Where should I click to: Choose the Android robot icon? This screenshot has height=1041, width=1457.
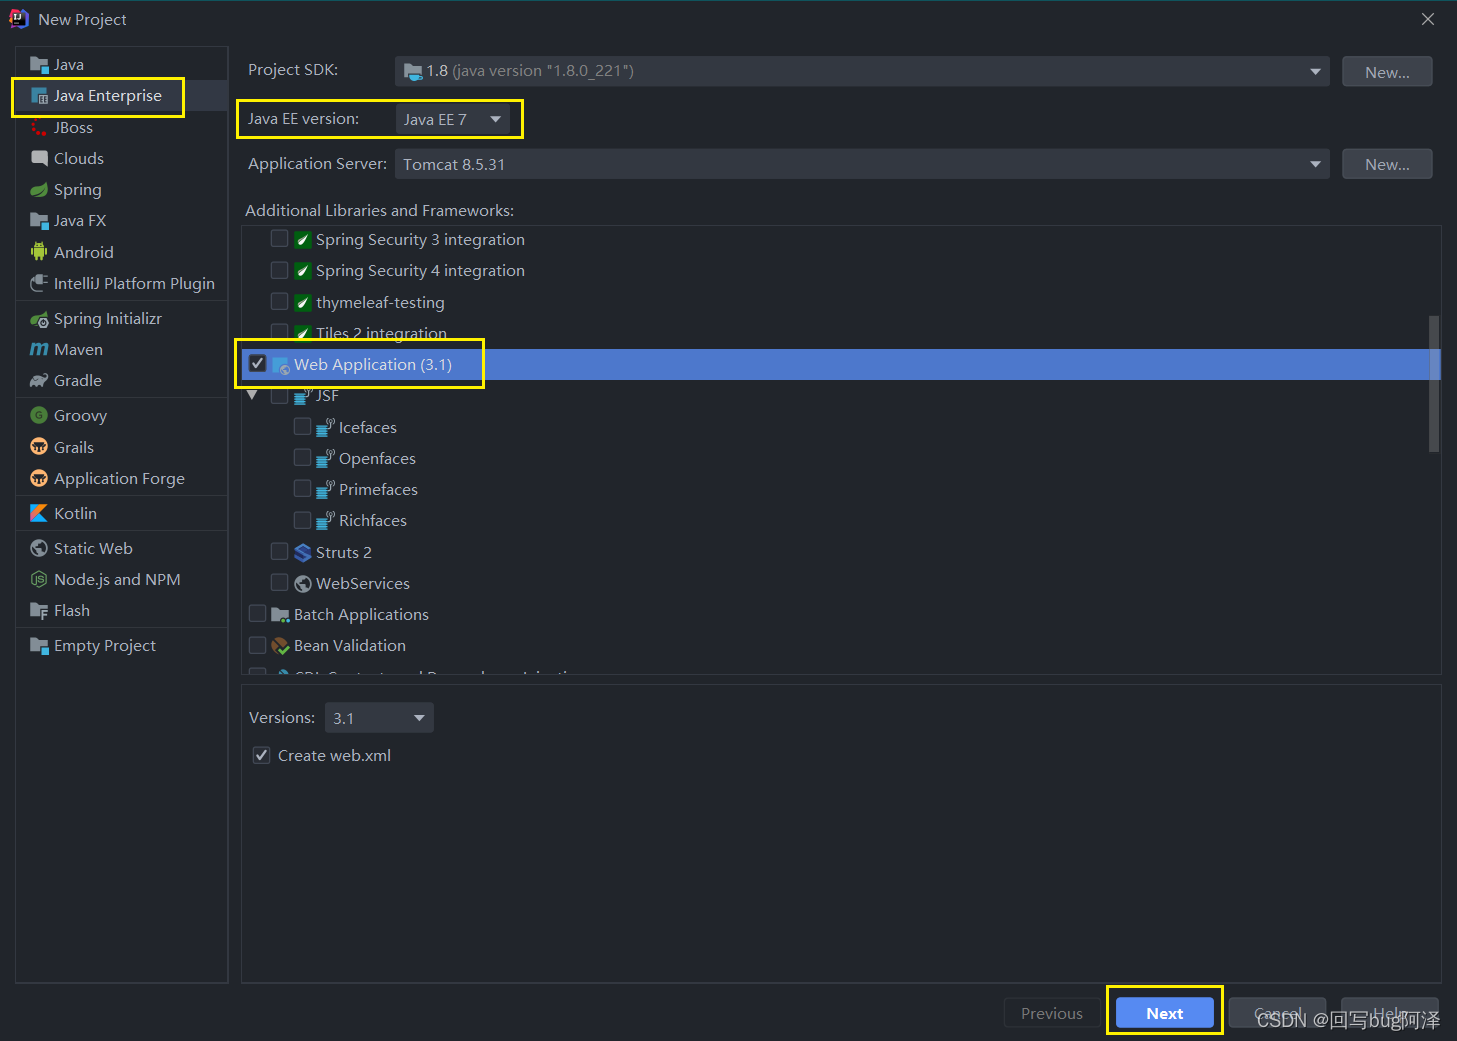coord(39,252)
